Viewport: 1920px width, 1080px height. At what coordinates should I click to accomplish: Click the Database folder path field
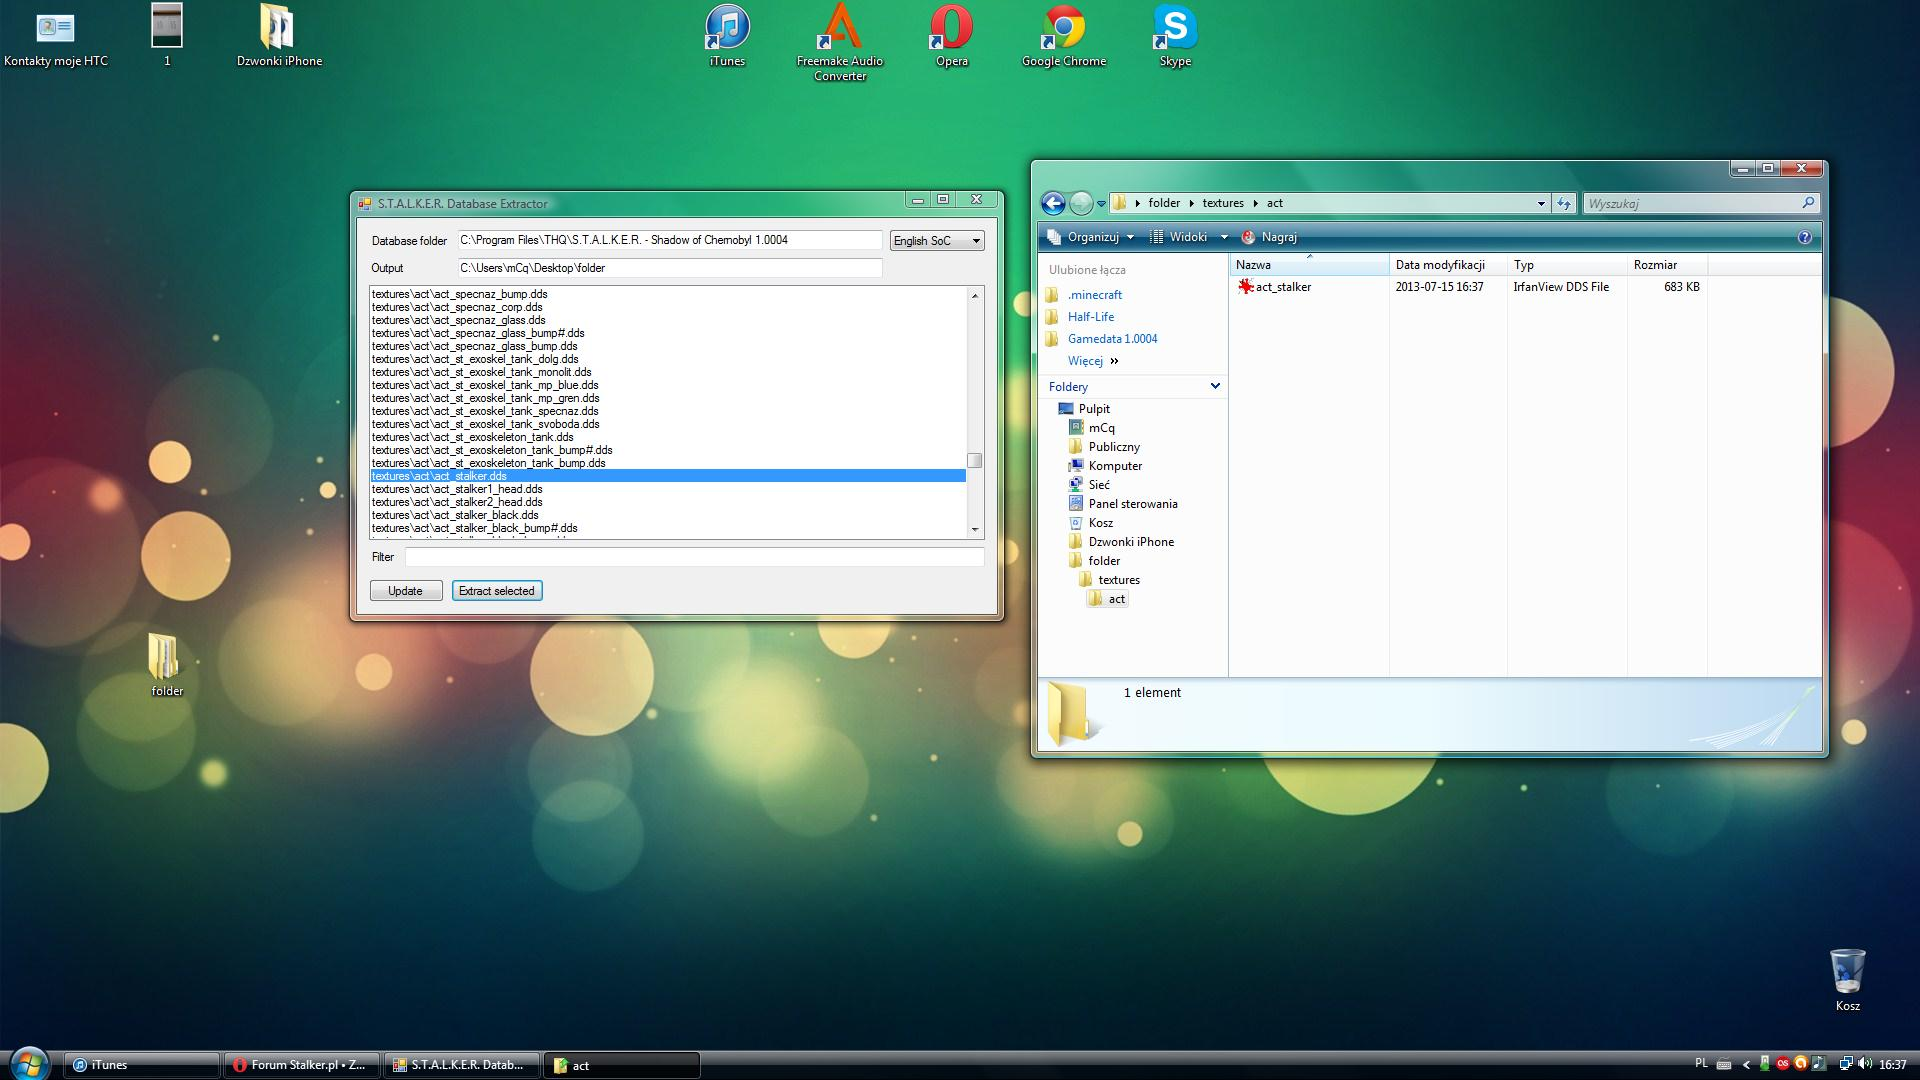tap(670, 240)
